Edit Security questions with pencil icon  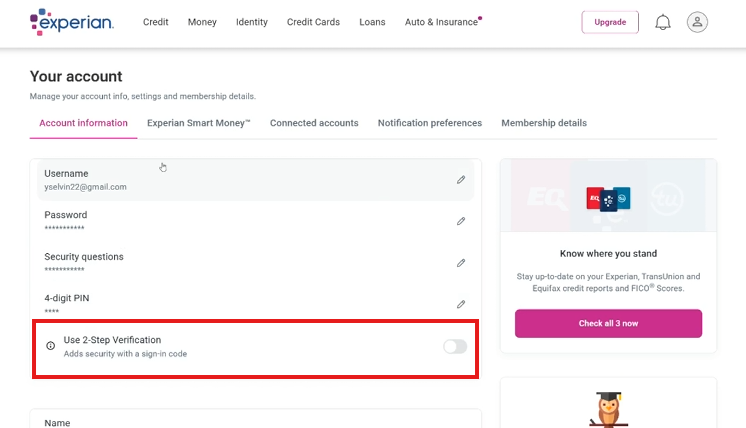[x=461, y=263]
